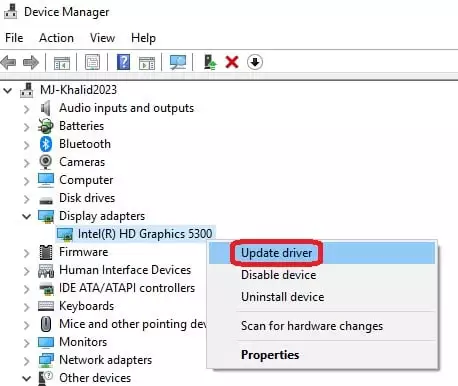Select the Network adapters label

coord(105,360)
